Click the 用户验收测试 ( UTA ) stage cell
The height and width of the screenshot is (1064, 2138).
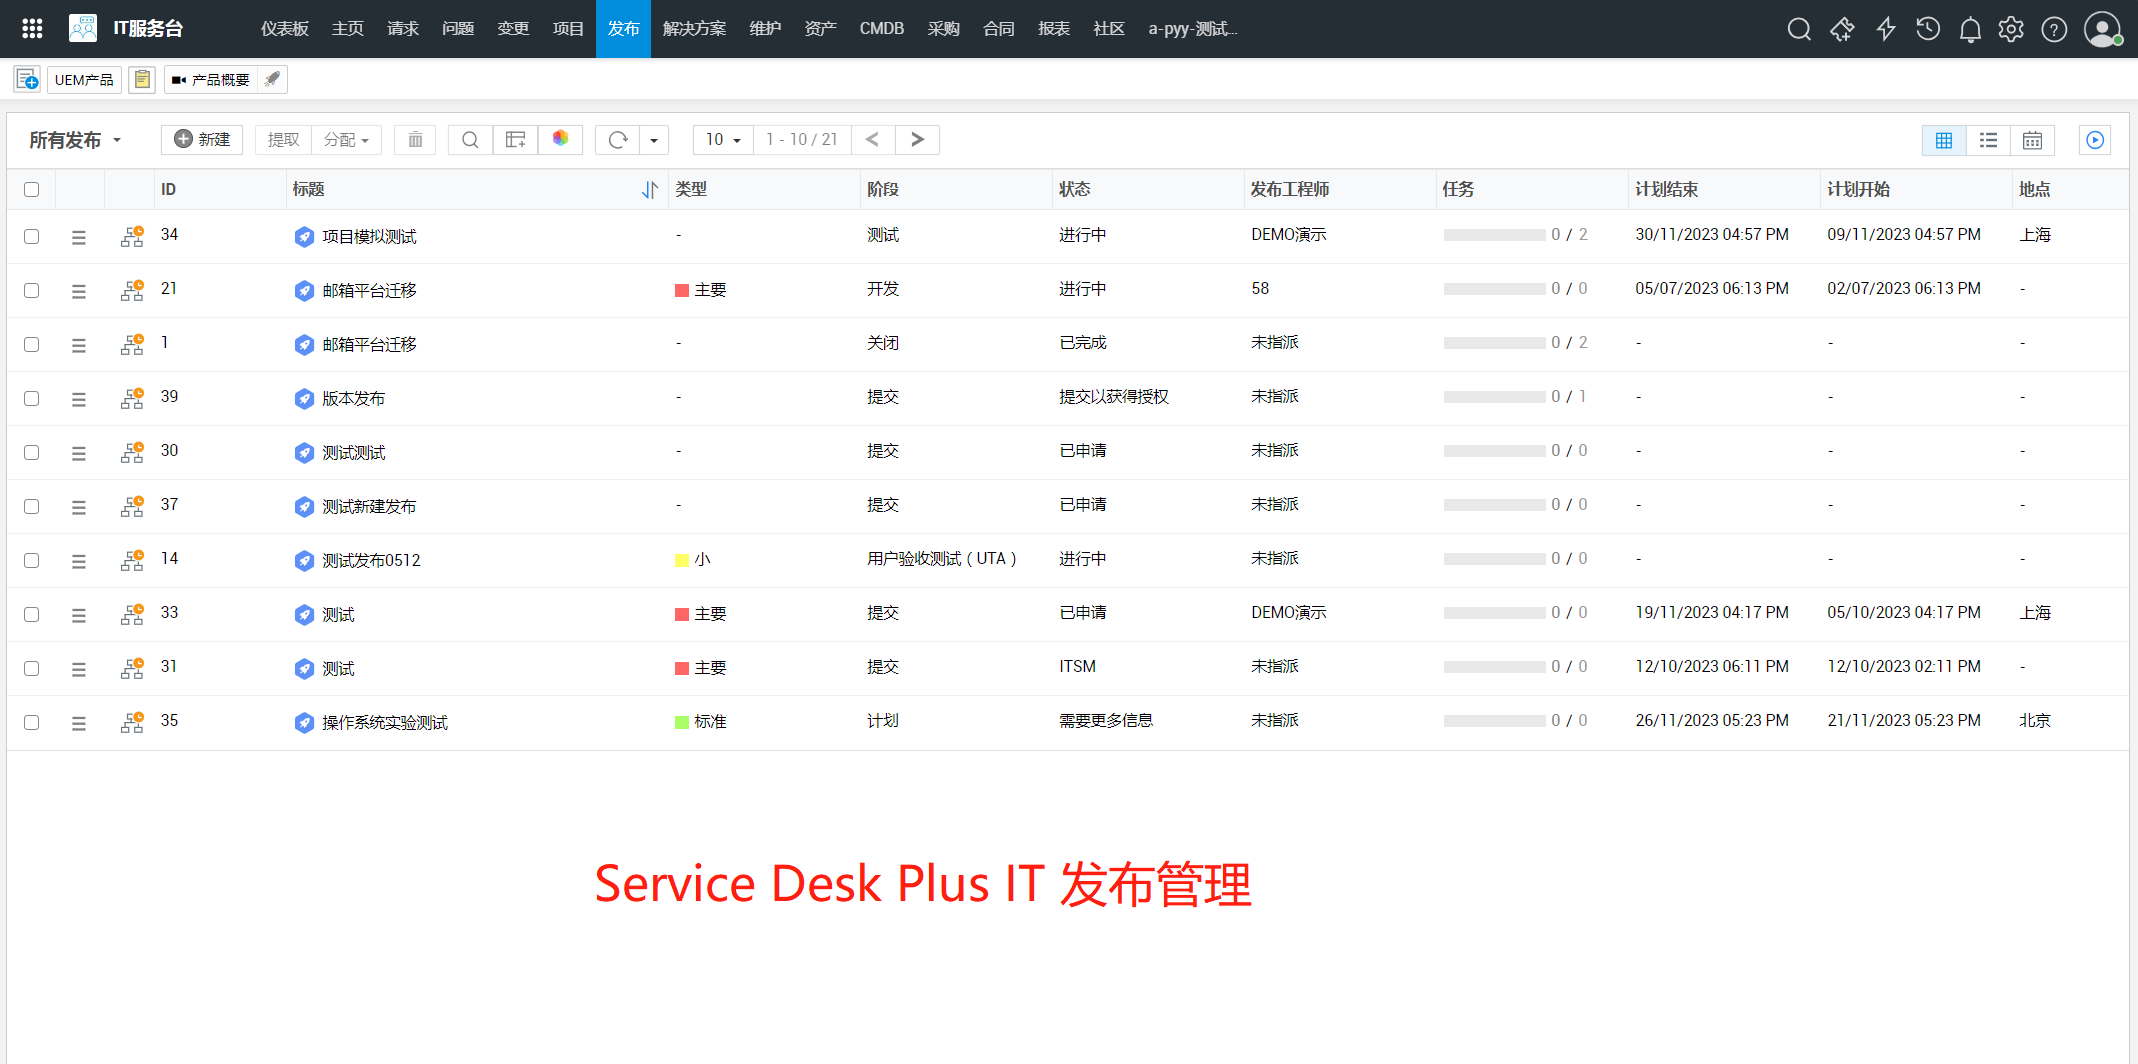point(942,559)
